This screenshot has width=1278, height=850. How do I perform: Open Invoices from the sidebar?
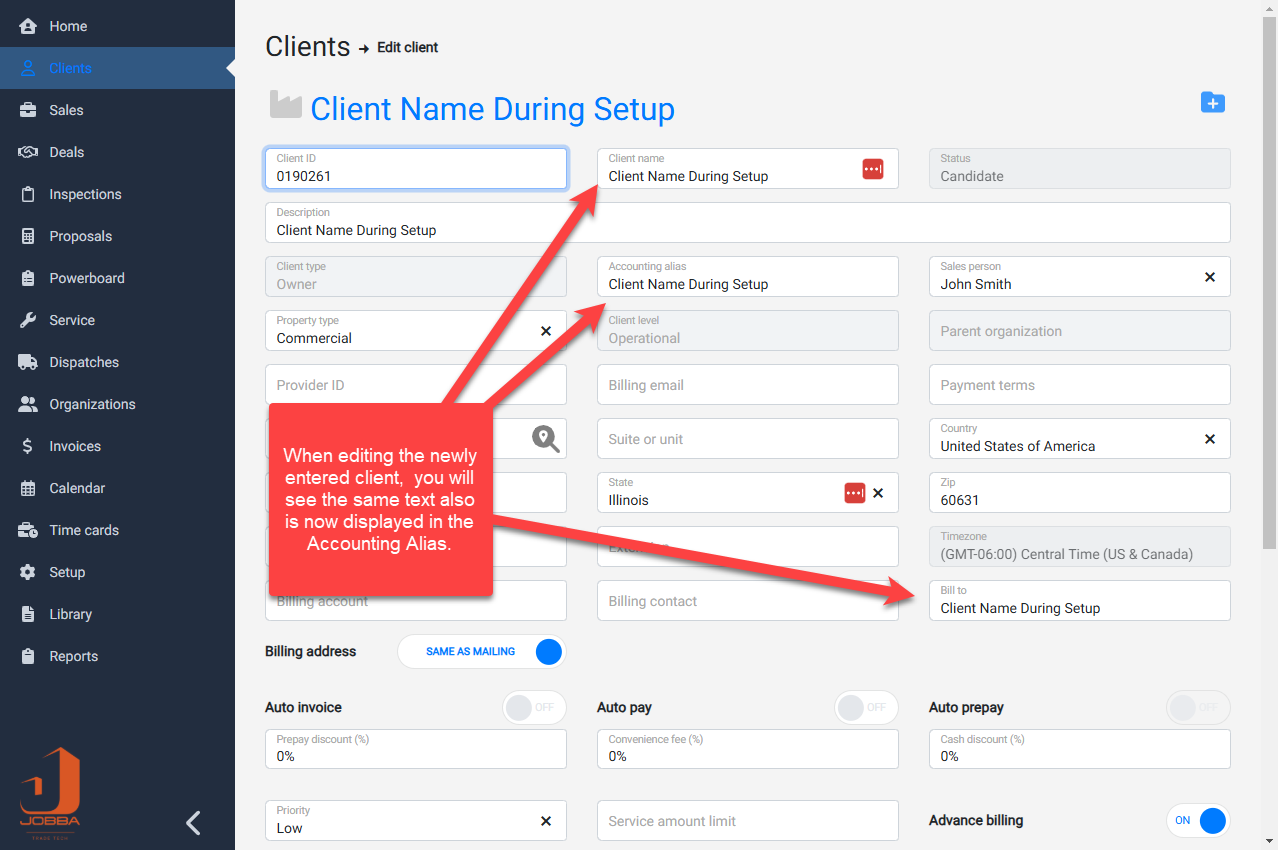tap(75, 446)
